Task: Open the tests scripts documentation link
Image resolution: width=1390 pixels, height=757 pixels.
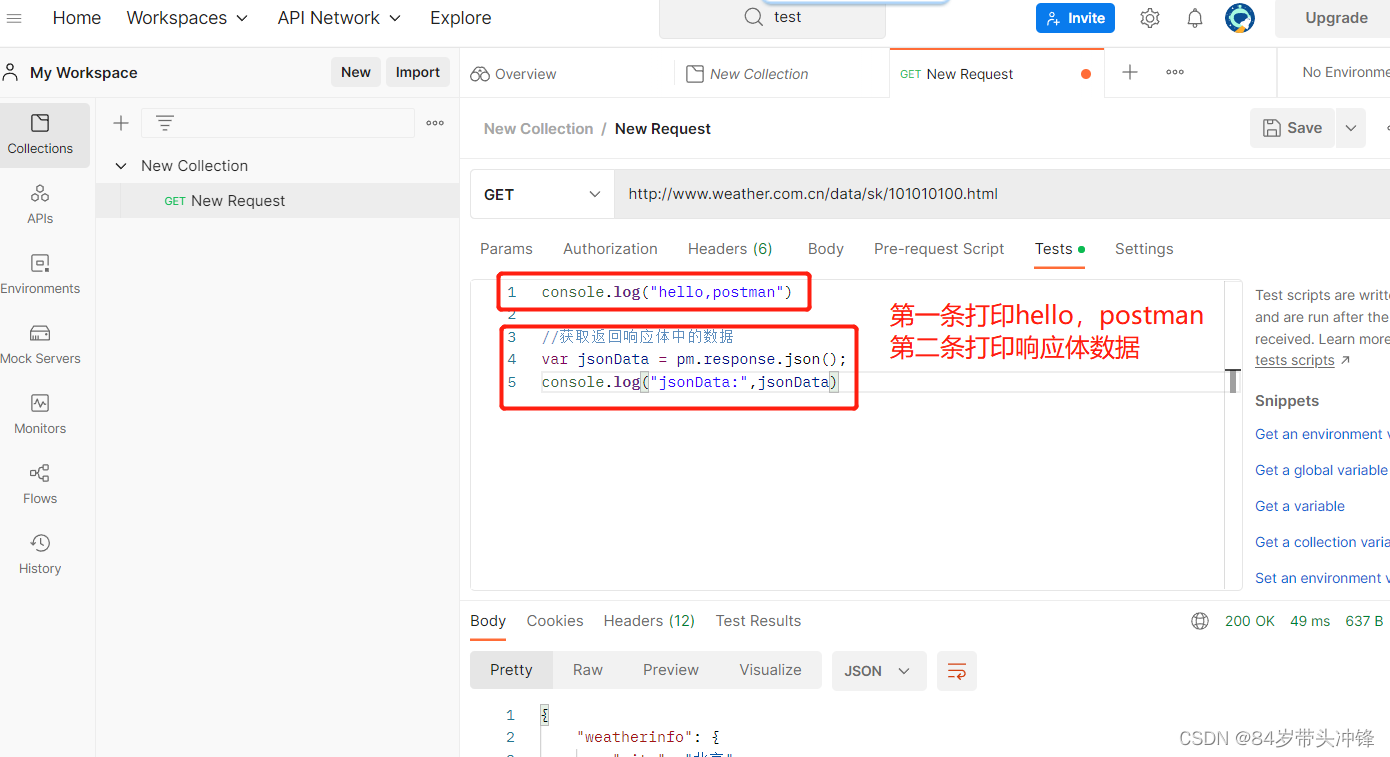Action: 1295,360
